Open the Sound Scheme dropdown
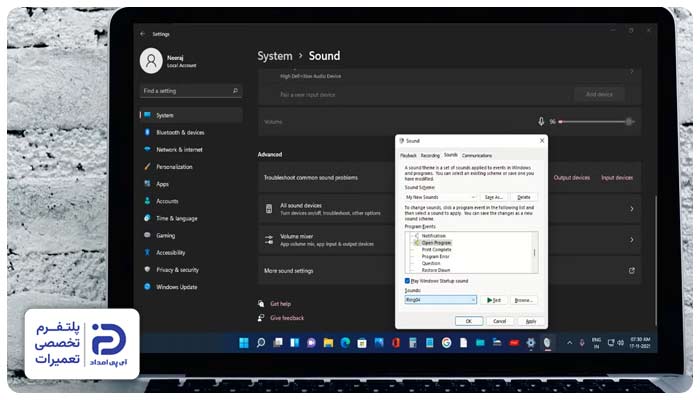 [x=441, y=197]
